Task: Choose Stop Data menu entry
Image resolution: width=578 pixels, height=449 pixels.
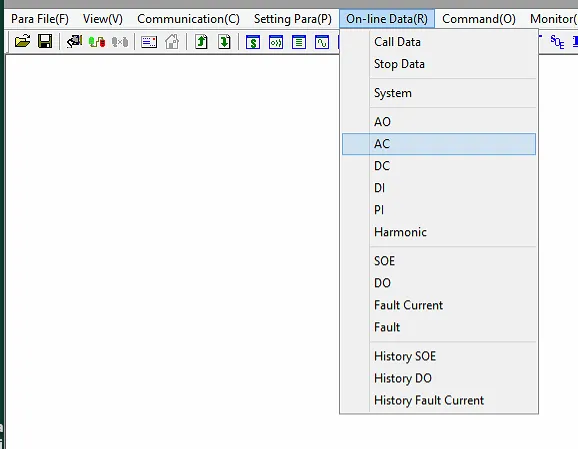Action: [x=439, y=64]
